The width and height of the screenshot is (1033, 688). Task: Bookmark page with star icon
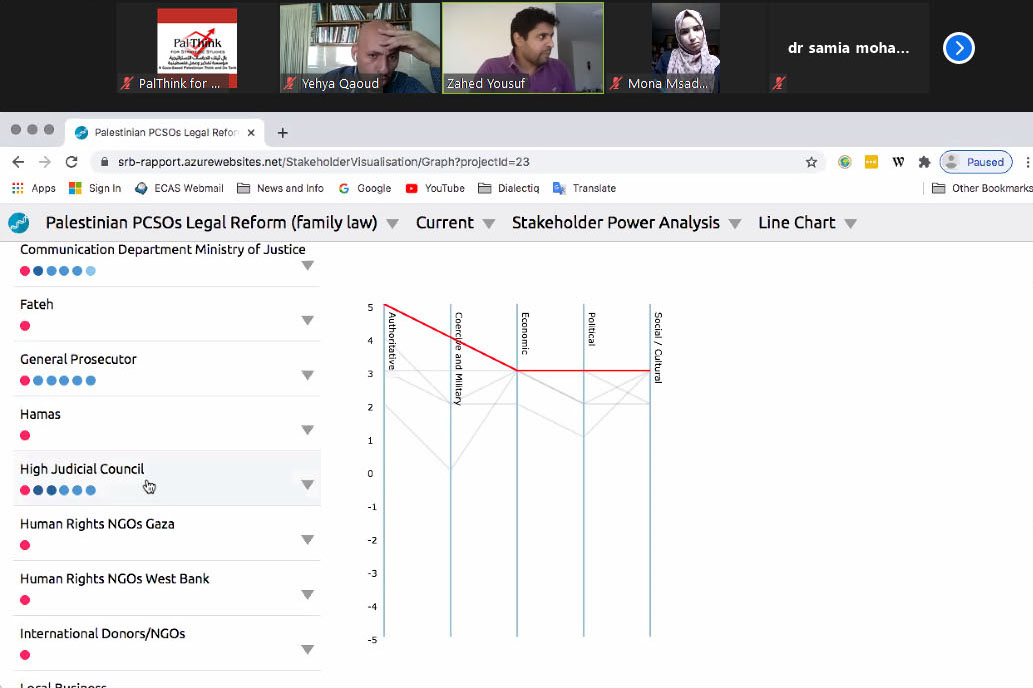[811, 162]
